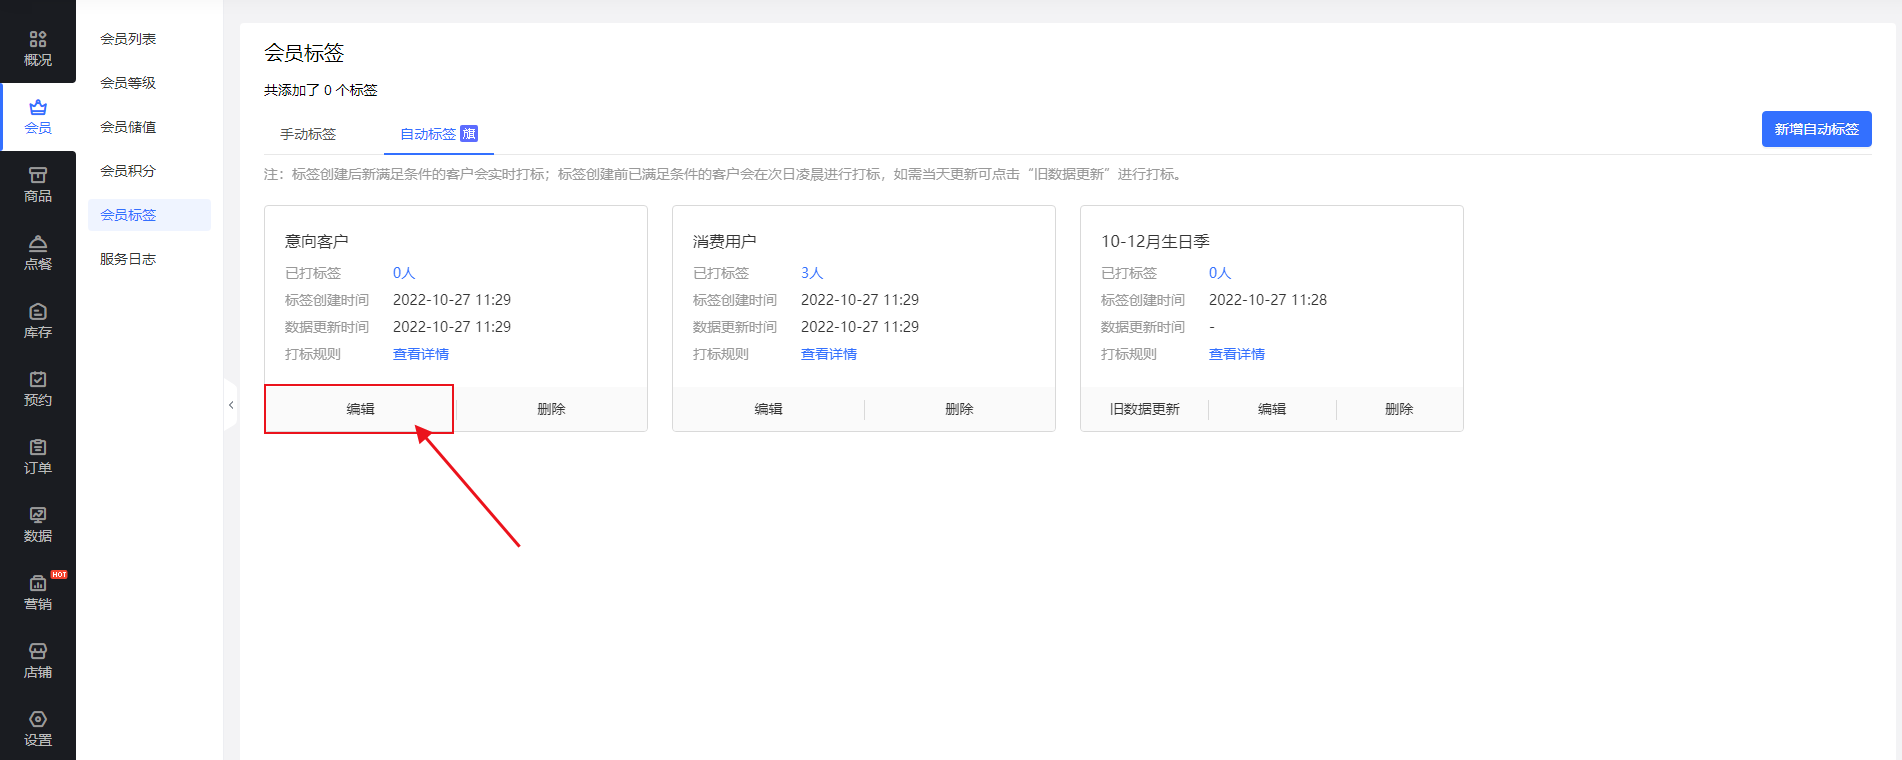Open the 点餐 ordering sidebar icon
This screenshot has width=1902, height=760.
point(38,253)
